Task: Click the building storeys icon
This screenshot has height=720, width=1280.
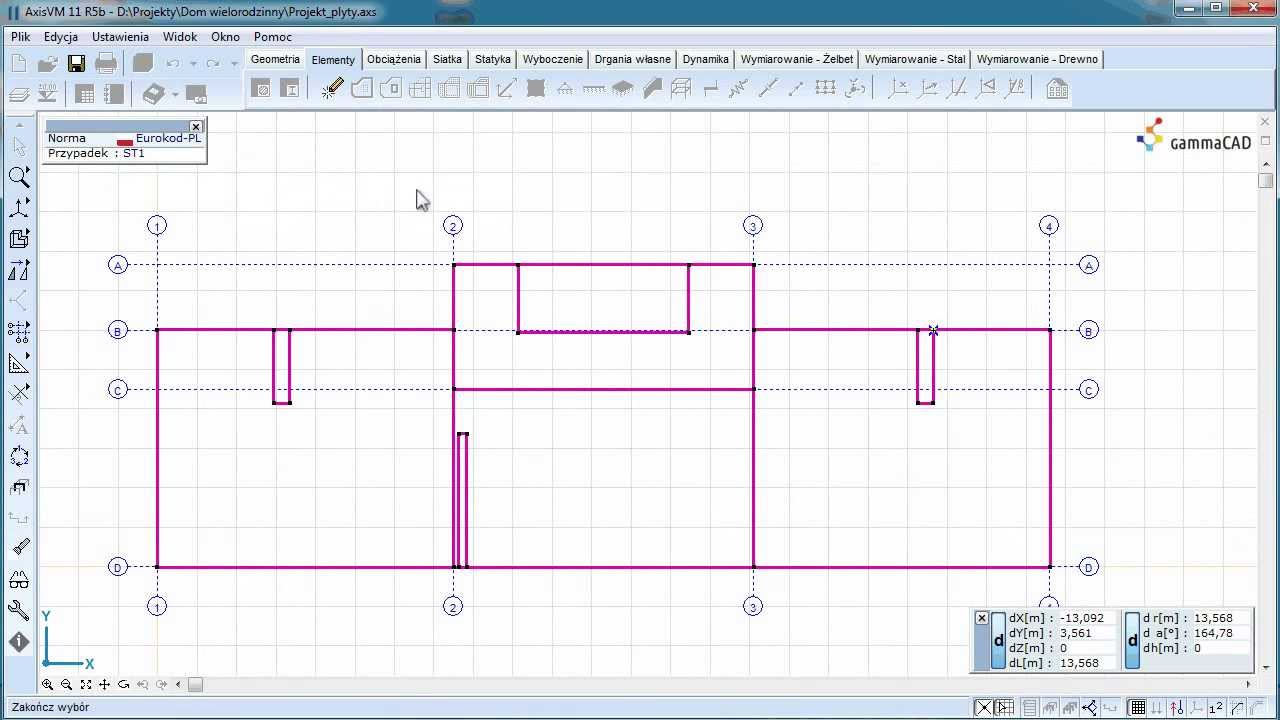Action: click(x=1057, y=89)
